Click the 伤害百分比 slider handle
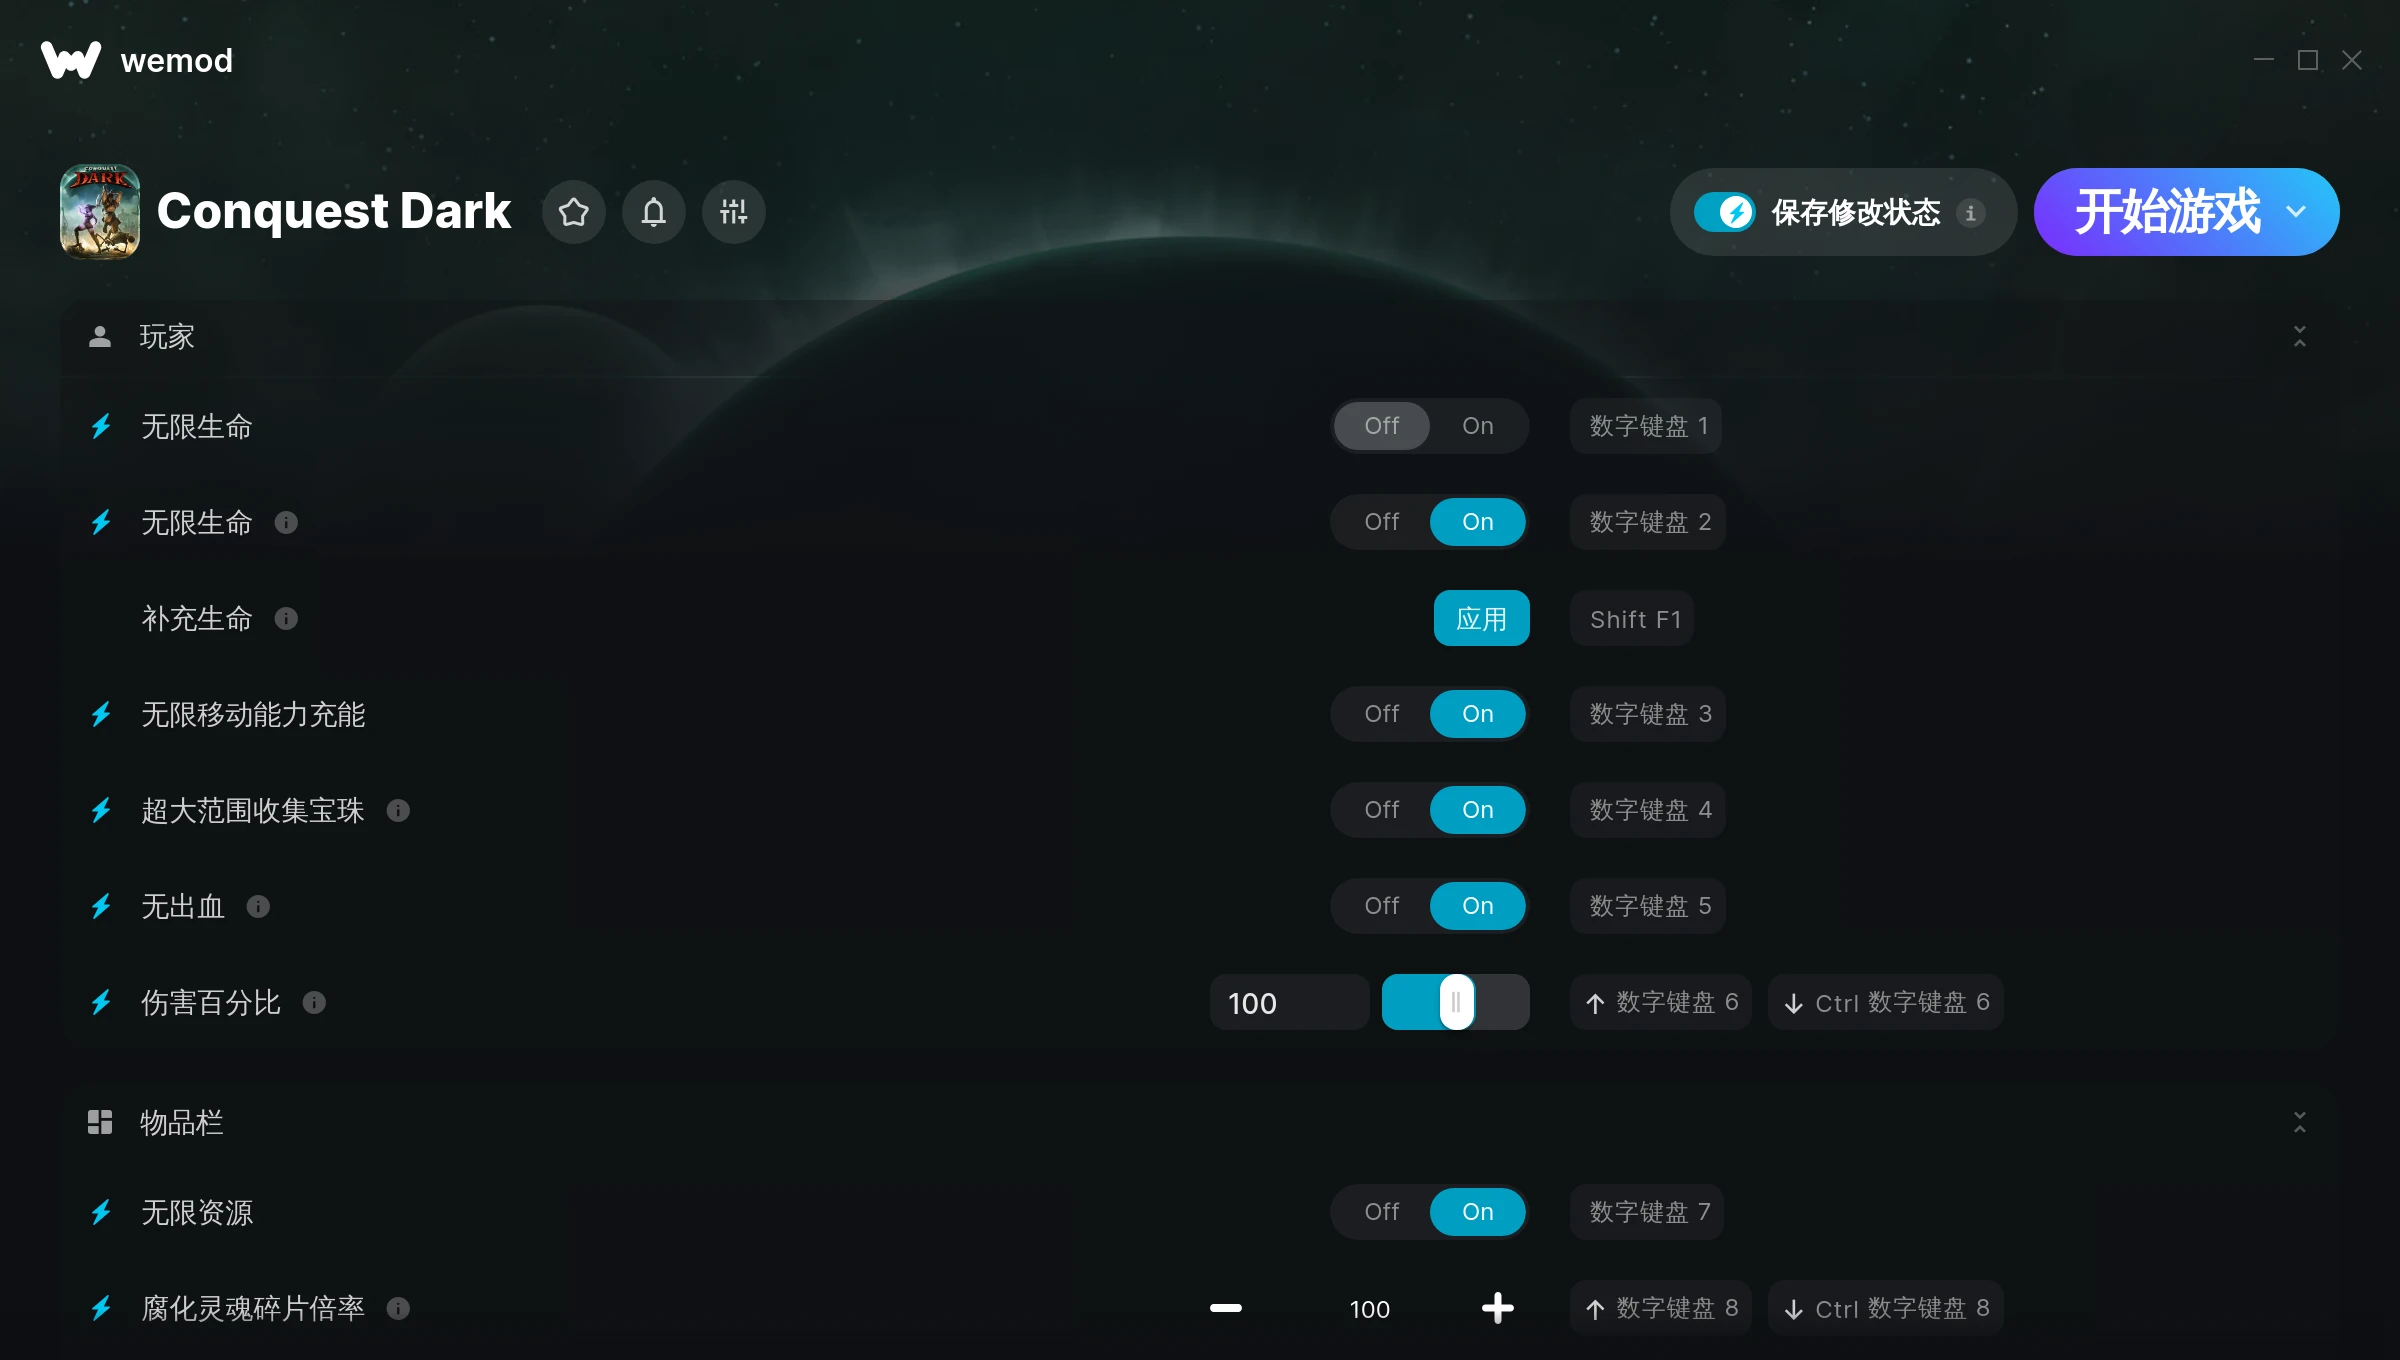Screen dimensions: 2400x1360 (x=1457, y=1002)
